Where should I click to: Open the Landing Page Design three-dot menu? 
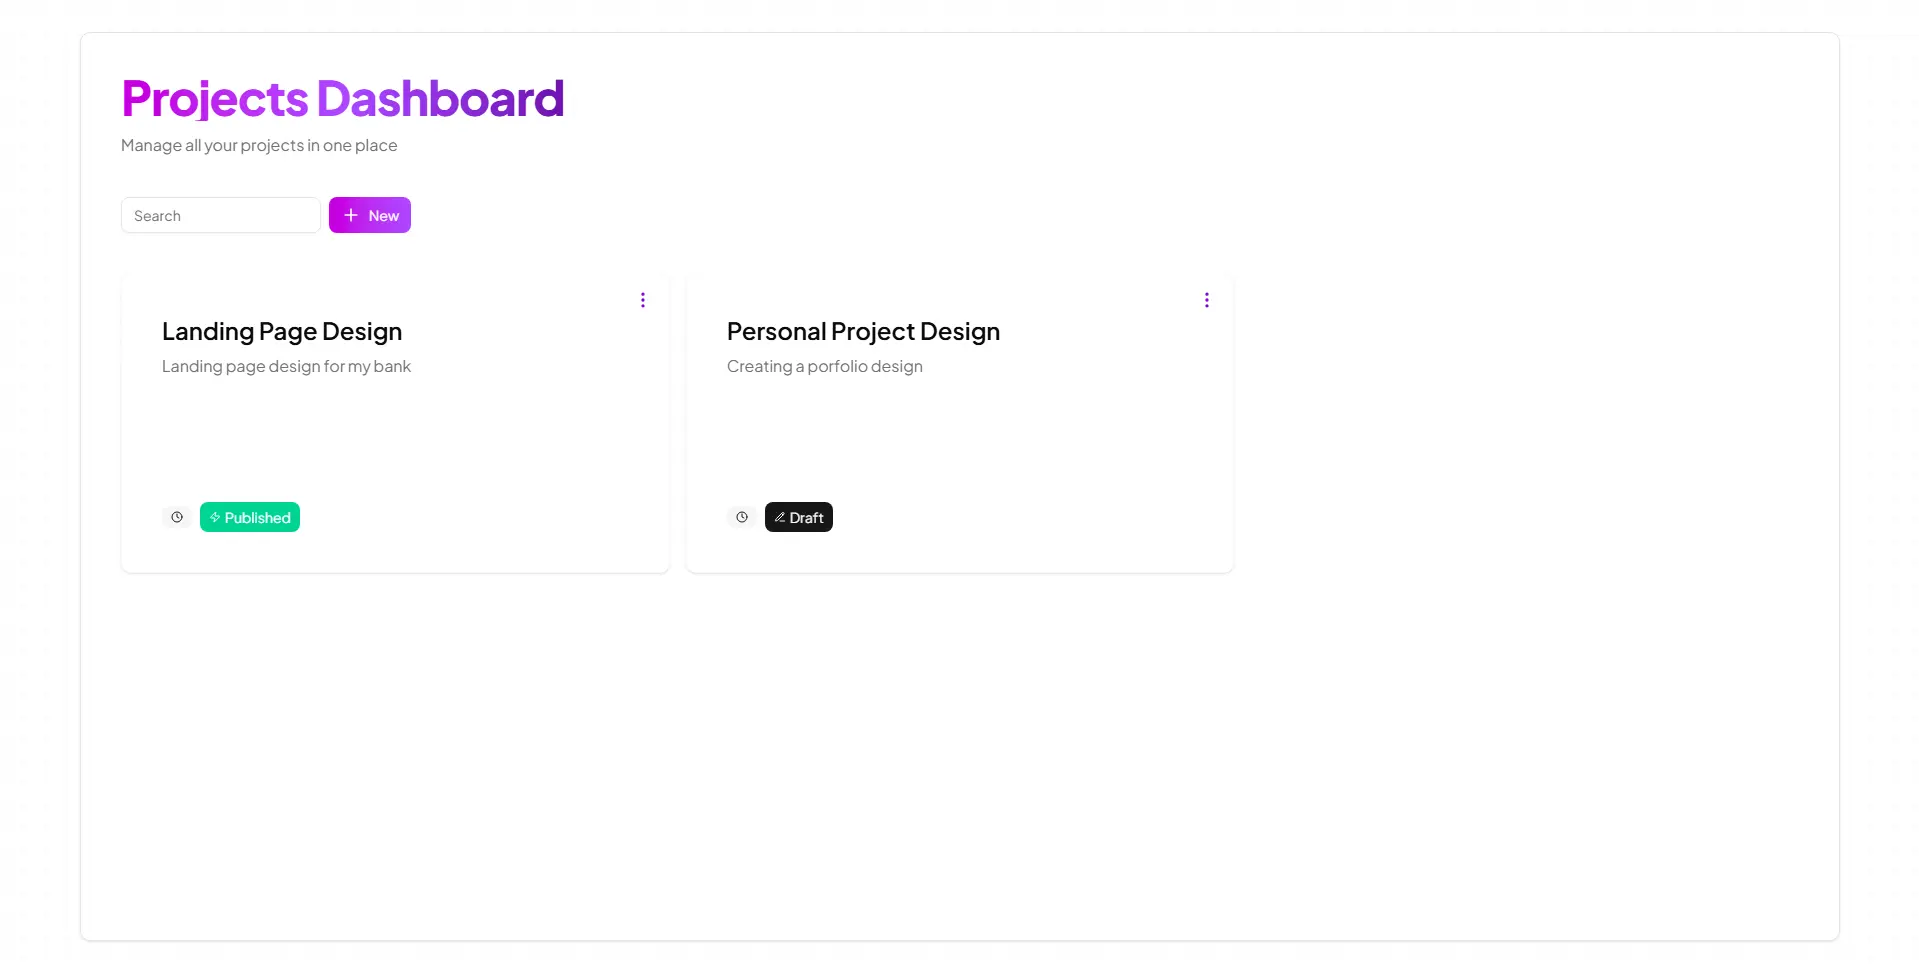coord(643,300)
